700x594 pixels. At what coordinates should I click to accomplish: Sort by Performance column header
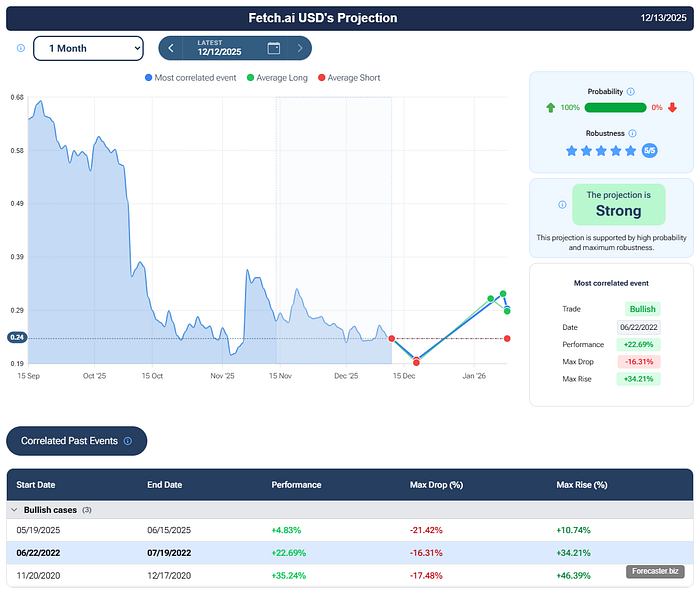click(296, 485)
